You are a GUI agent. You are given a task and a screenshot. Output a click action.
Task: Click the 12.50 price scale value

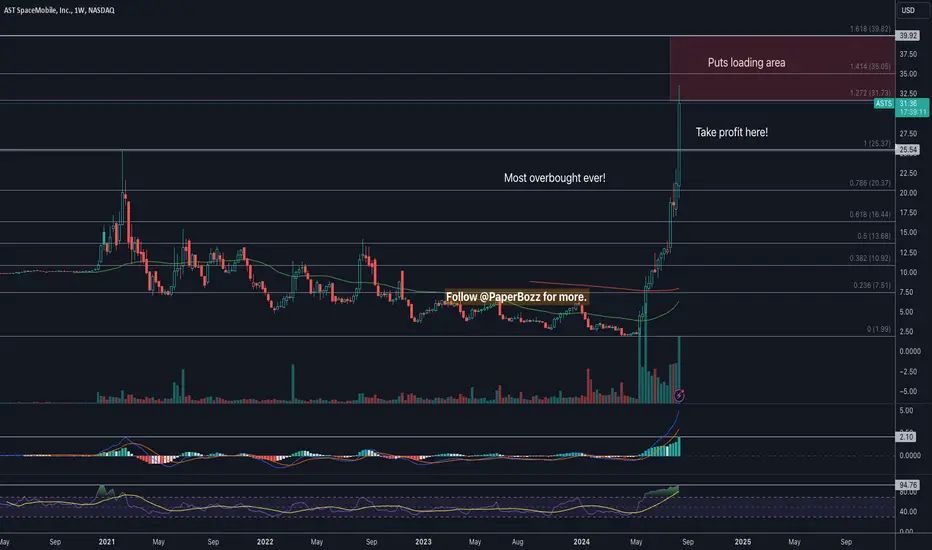(908, 253)
